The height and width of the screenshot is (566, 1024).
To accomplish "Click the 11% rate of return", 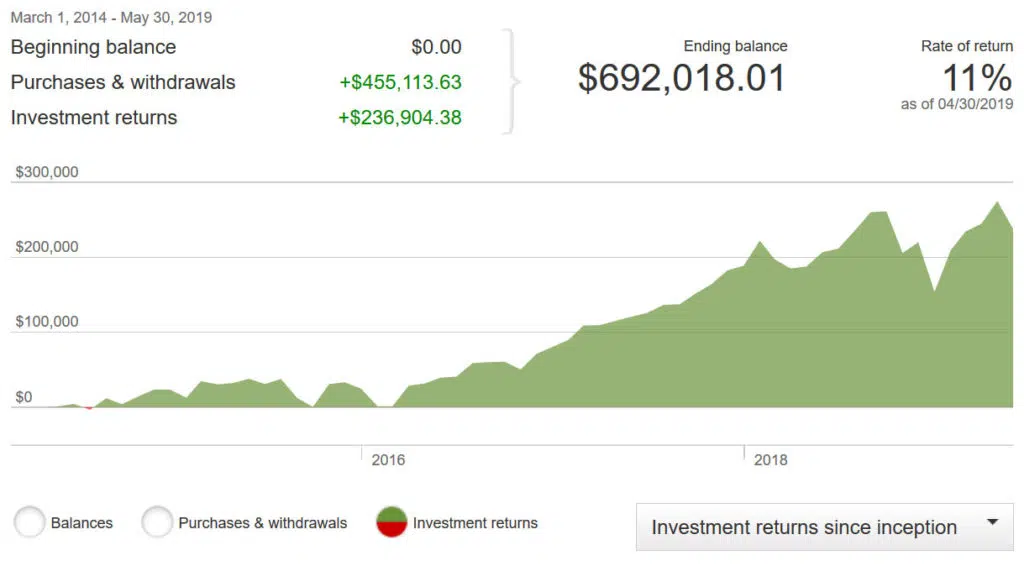I will (x=977, y=78).
